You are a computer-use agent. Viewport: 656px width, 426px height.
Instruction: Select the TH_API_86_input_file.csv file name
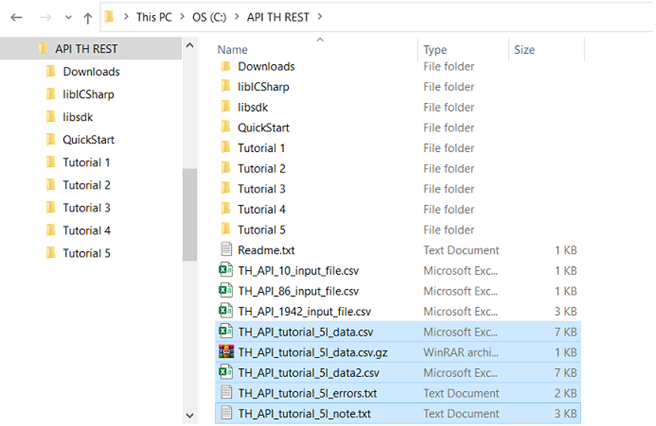(x=298, y=291)
